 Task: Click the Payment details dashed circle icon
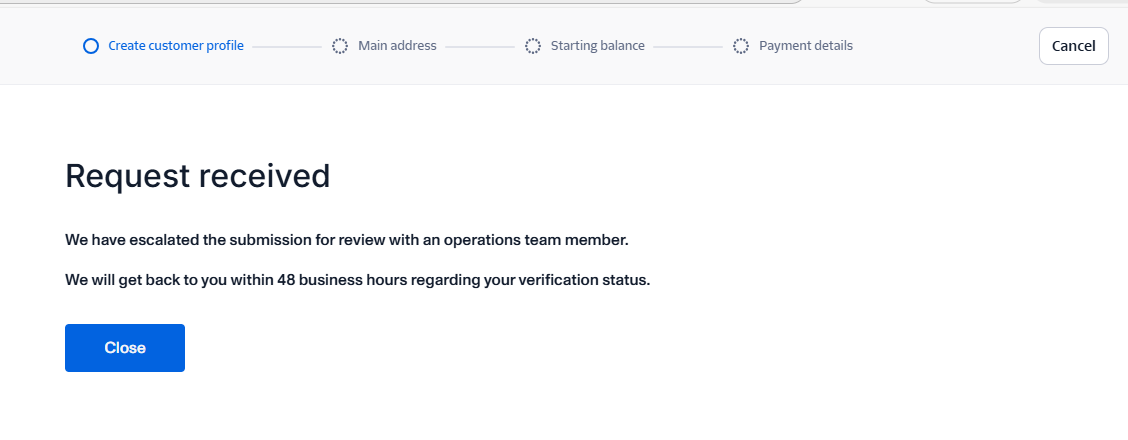point(741,46)
